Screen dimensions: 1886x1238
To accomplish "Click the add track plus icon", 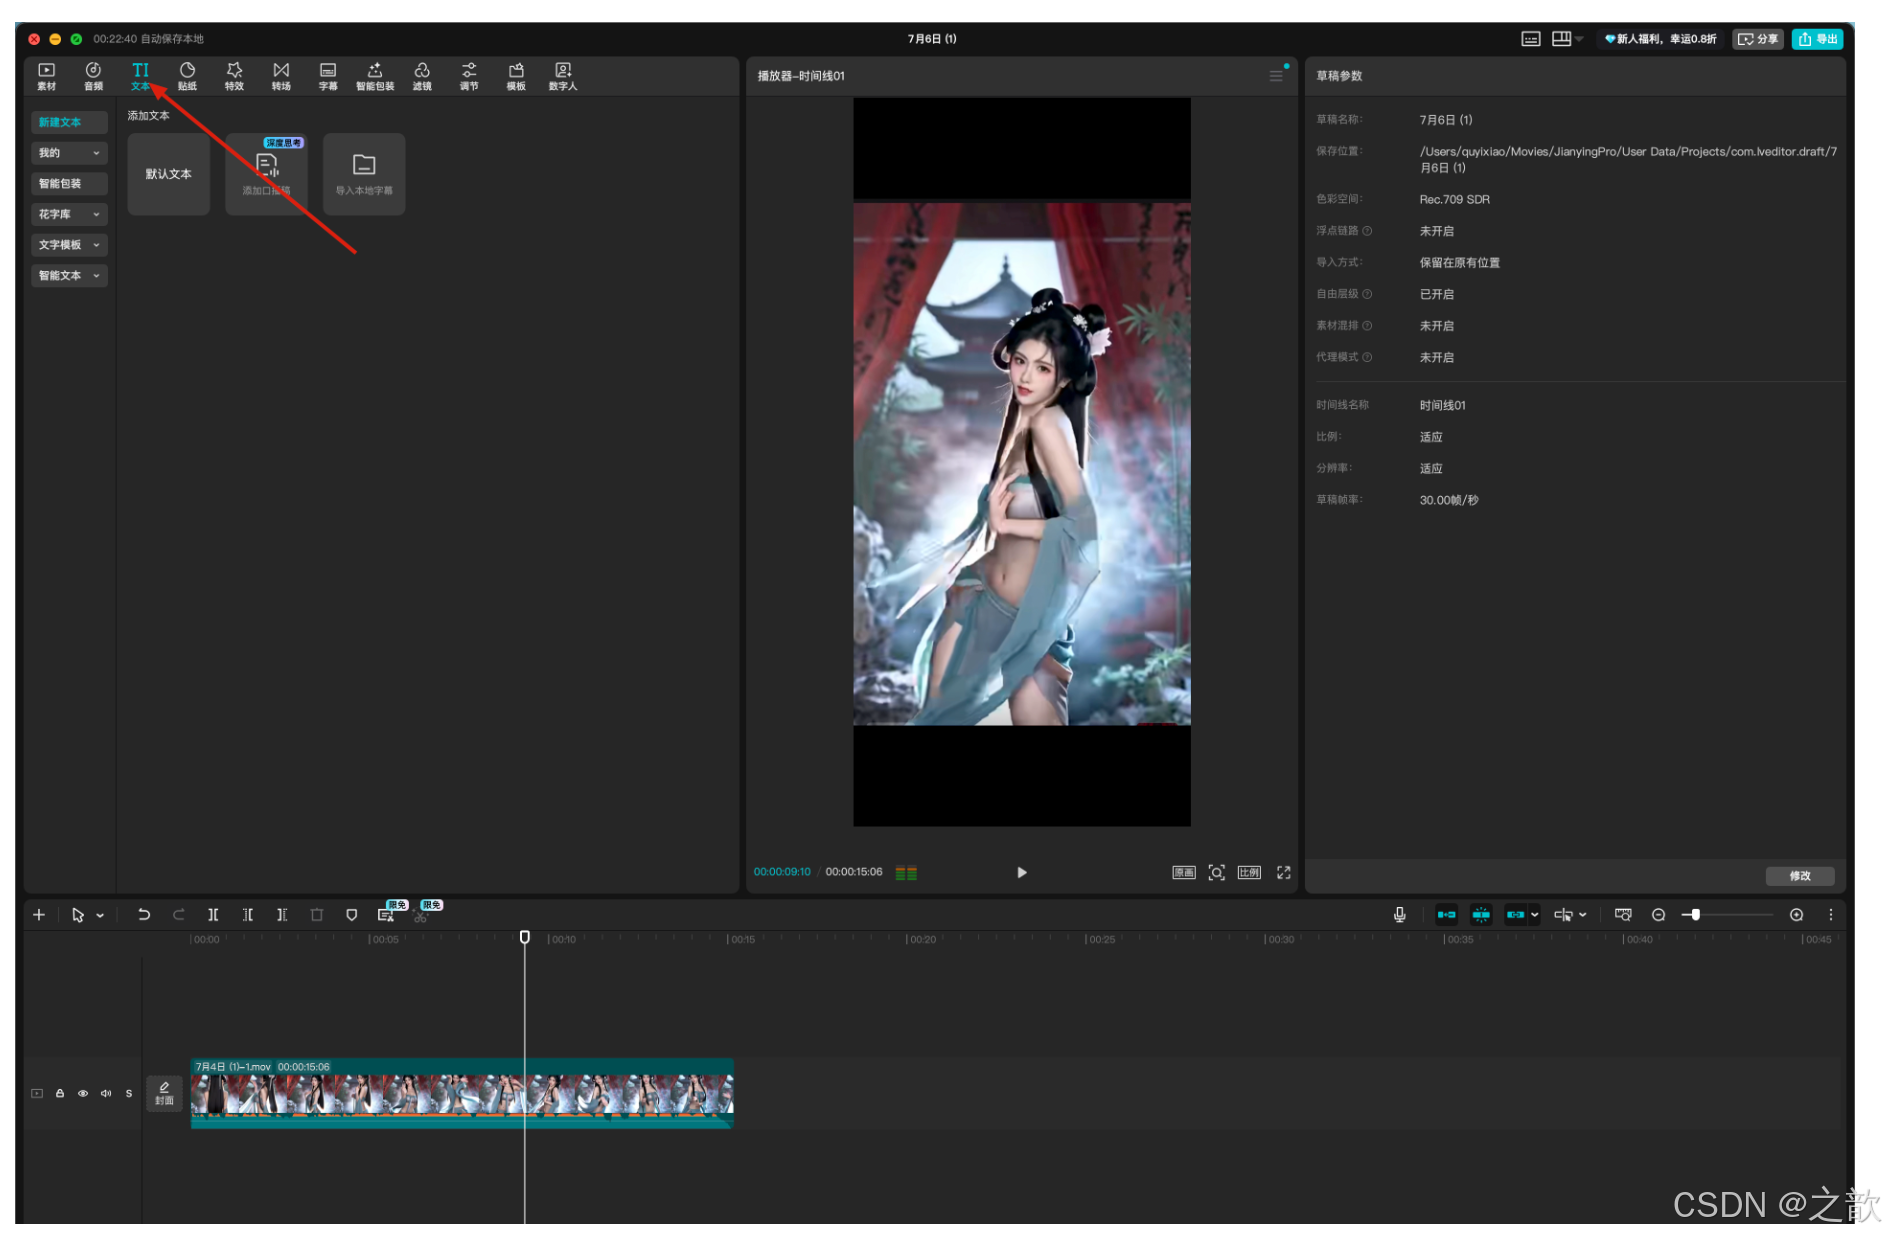I will point(39,915).
